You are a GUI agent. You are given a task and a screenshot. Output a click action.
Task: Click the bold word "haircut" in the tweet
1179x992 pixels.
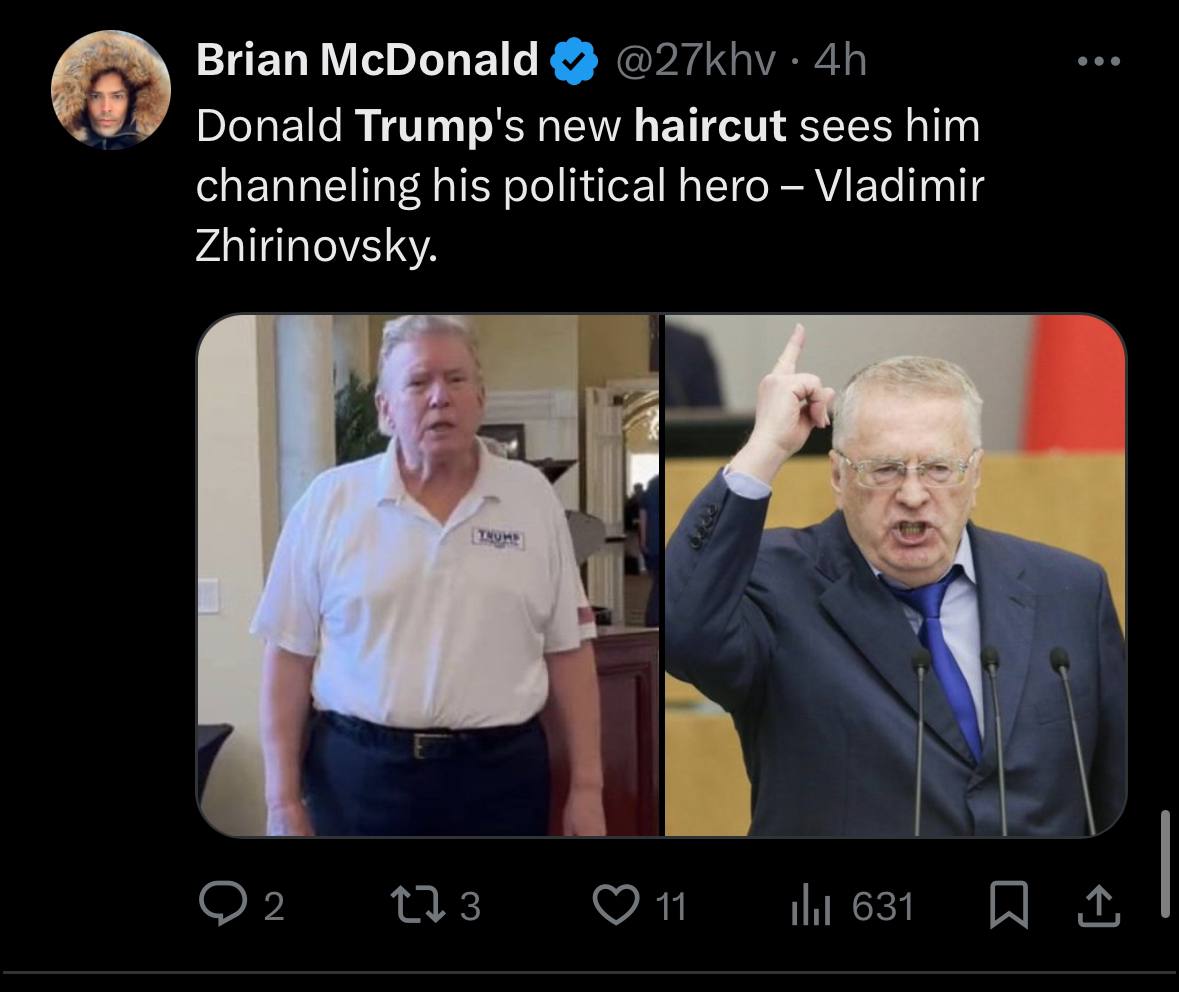pos(710,127)
